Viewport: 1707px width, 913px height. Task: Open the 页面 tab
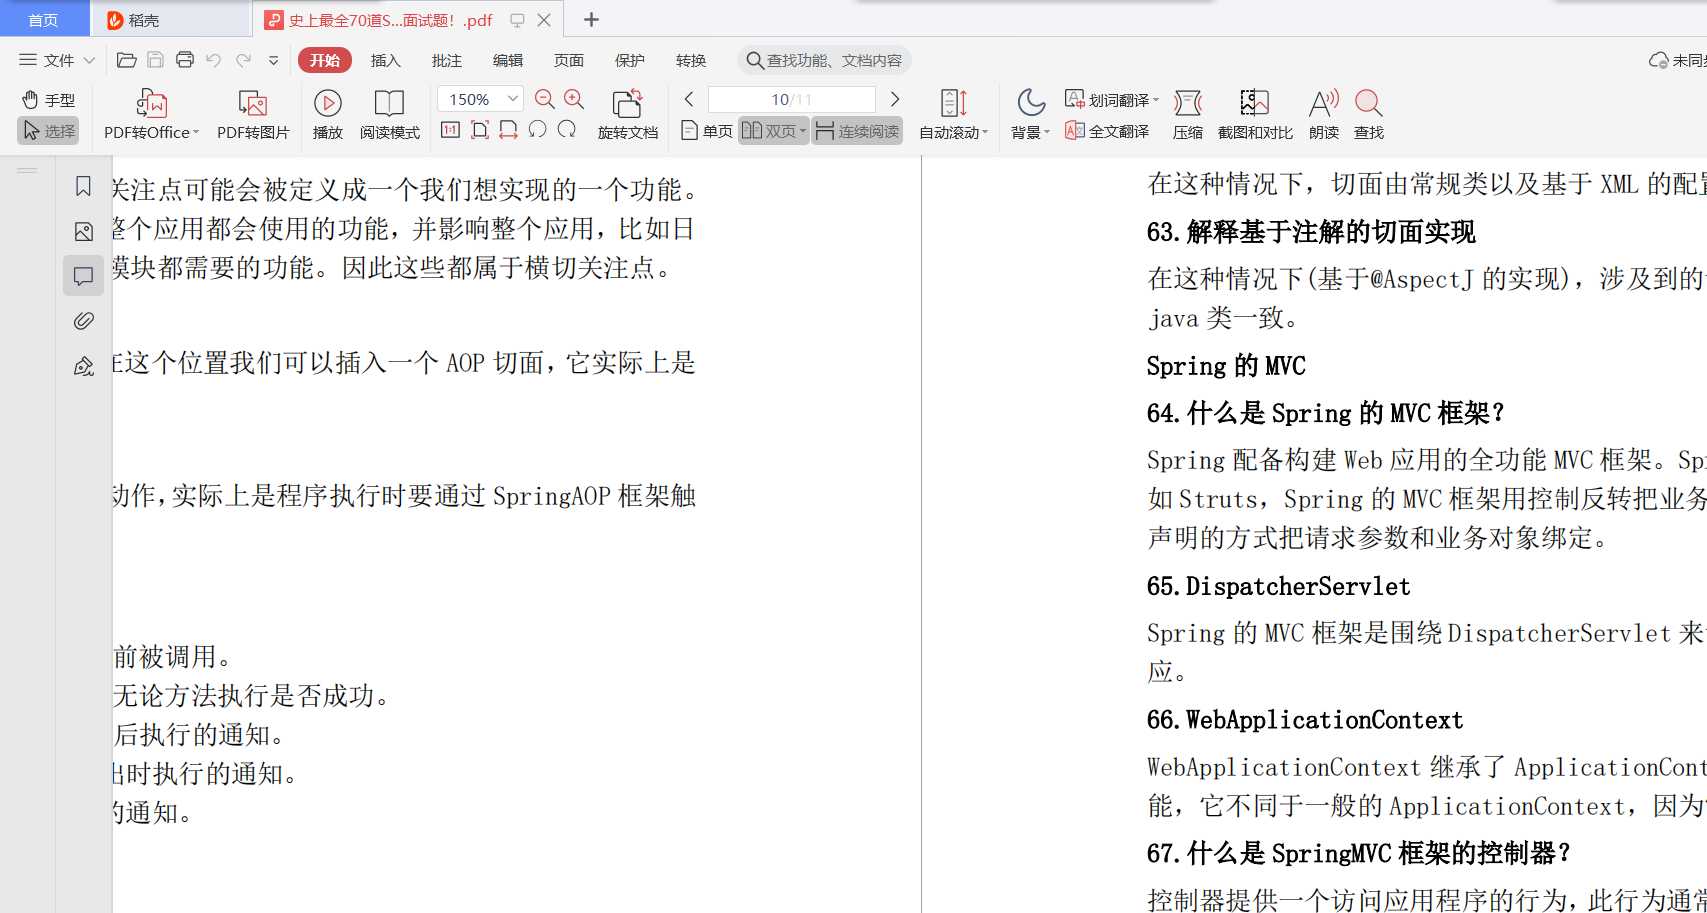(568, 60)
